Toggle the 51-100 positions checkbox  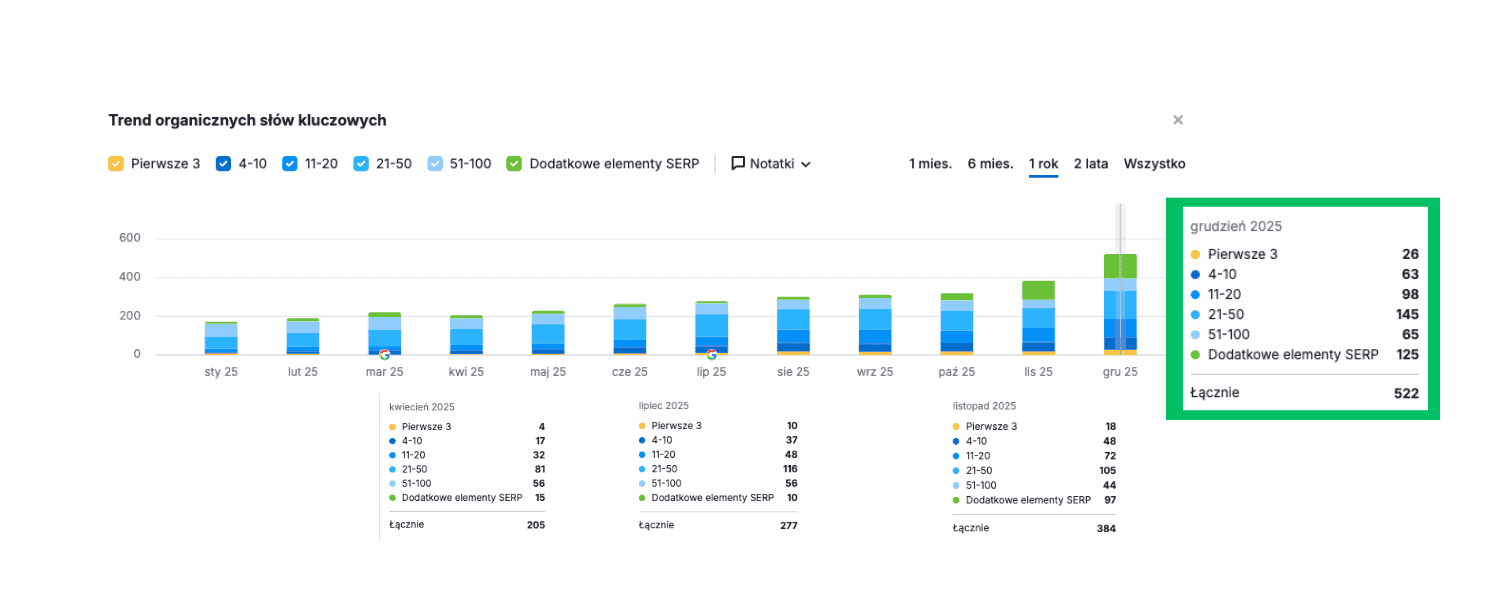pyautogui.click(x=435, y=164)
